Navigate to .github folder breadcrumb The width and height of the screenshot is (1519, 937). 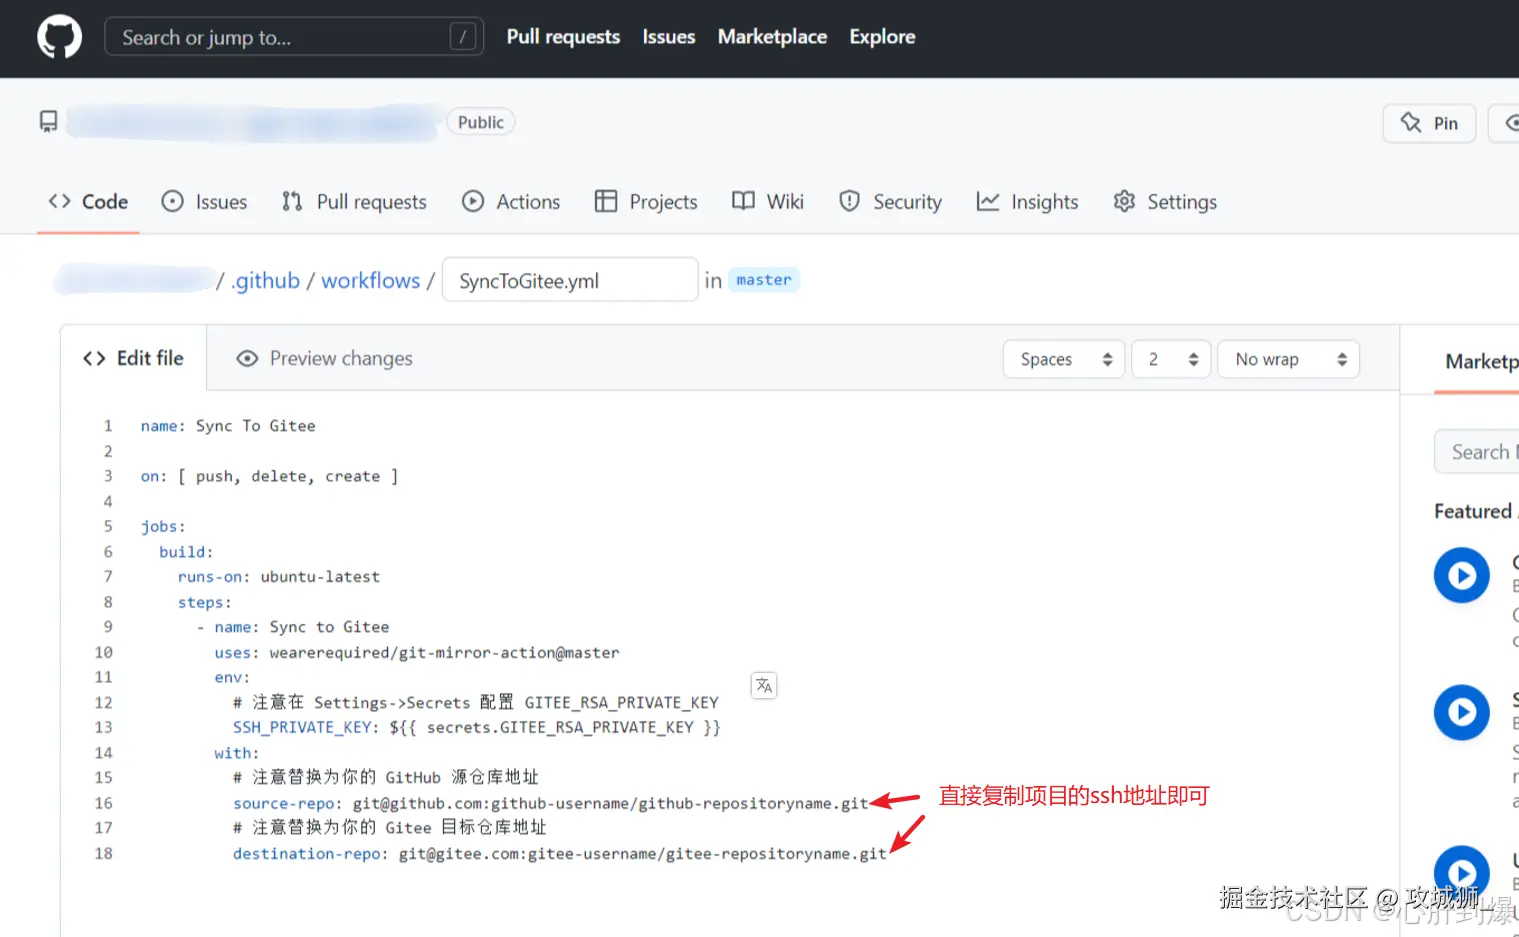click(265, 281)
